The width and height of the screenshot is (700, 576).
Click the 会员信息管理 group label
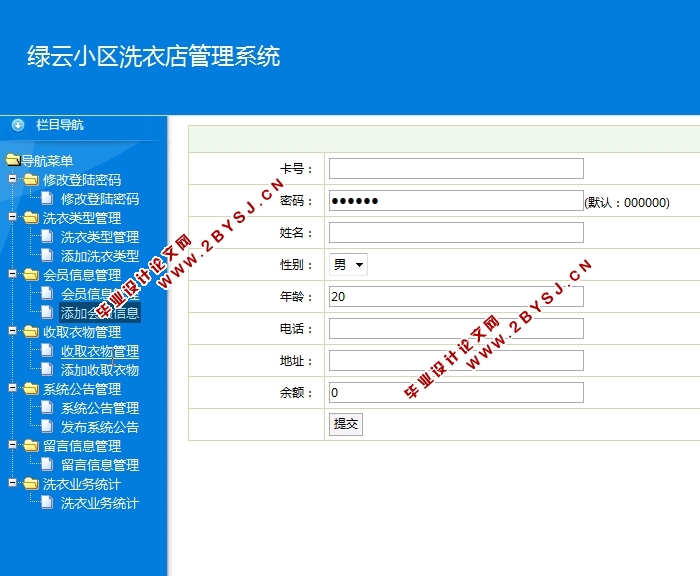click(x=82, y=275)
